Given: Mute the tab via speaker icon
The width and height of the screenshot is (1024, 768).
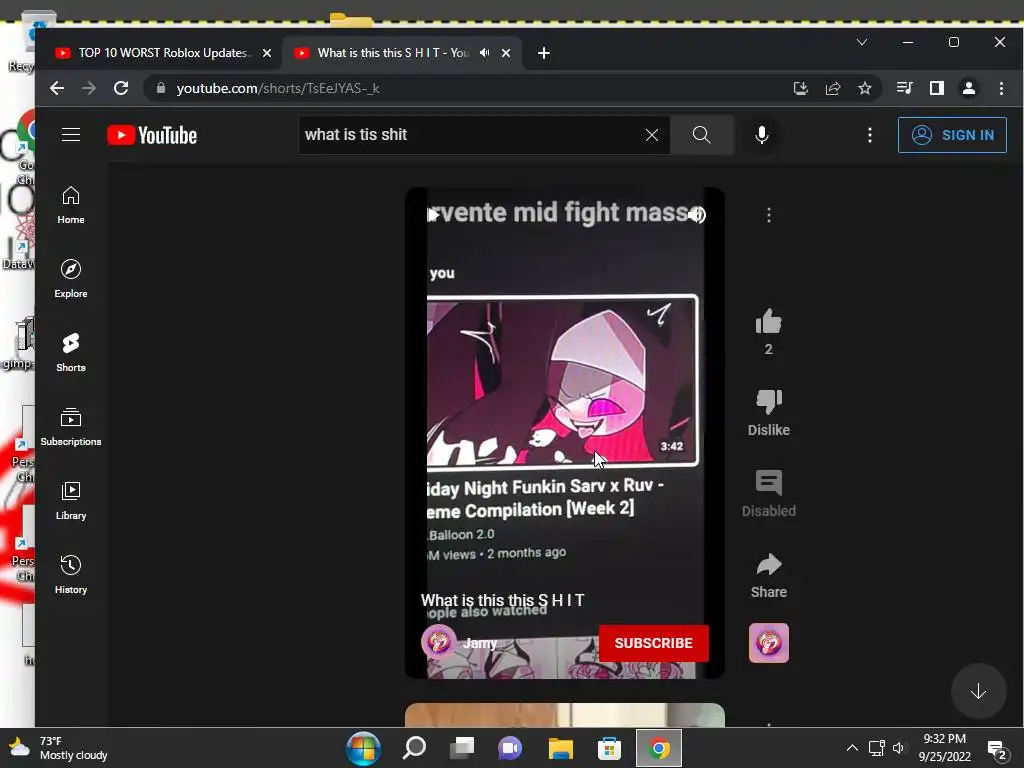Looking at the screenshot, I should (484, 53).
